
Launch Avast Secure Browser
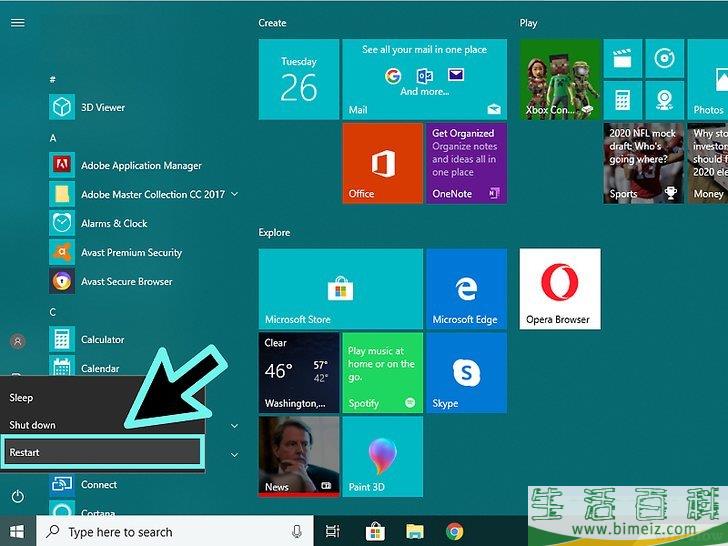point(126,282)
